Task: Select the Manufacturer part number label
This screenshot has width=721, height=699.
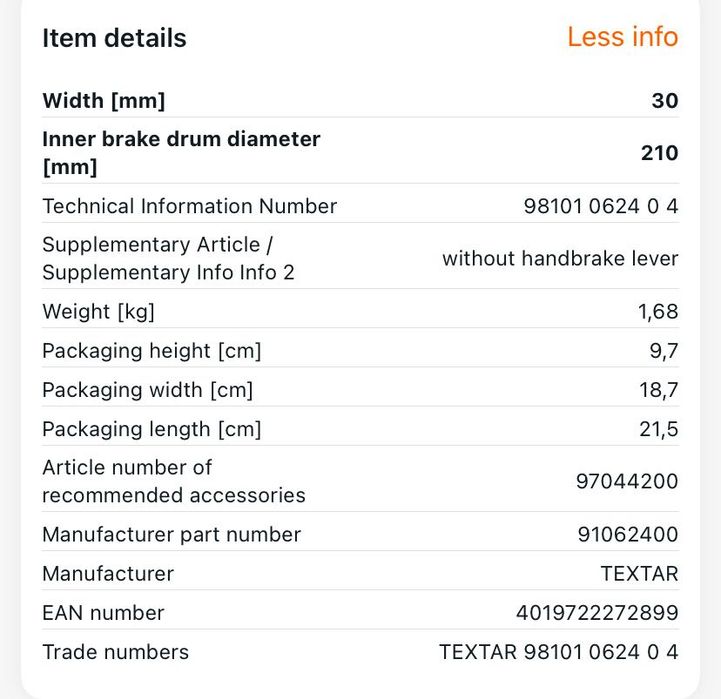Action: 171,534
